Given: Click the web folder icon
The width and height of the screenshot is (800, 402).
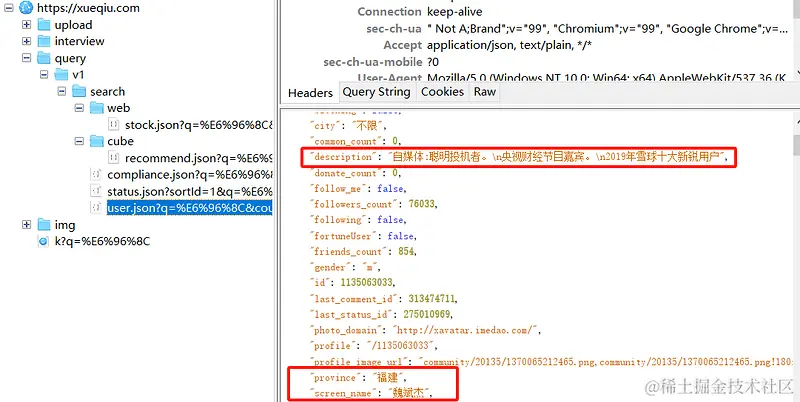Looking at the screenshot, I should [97, 108].
